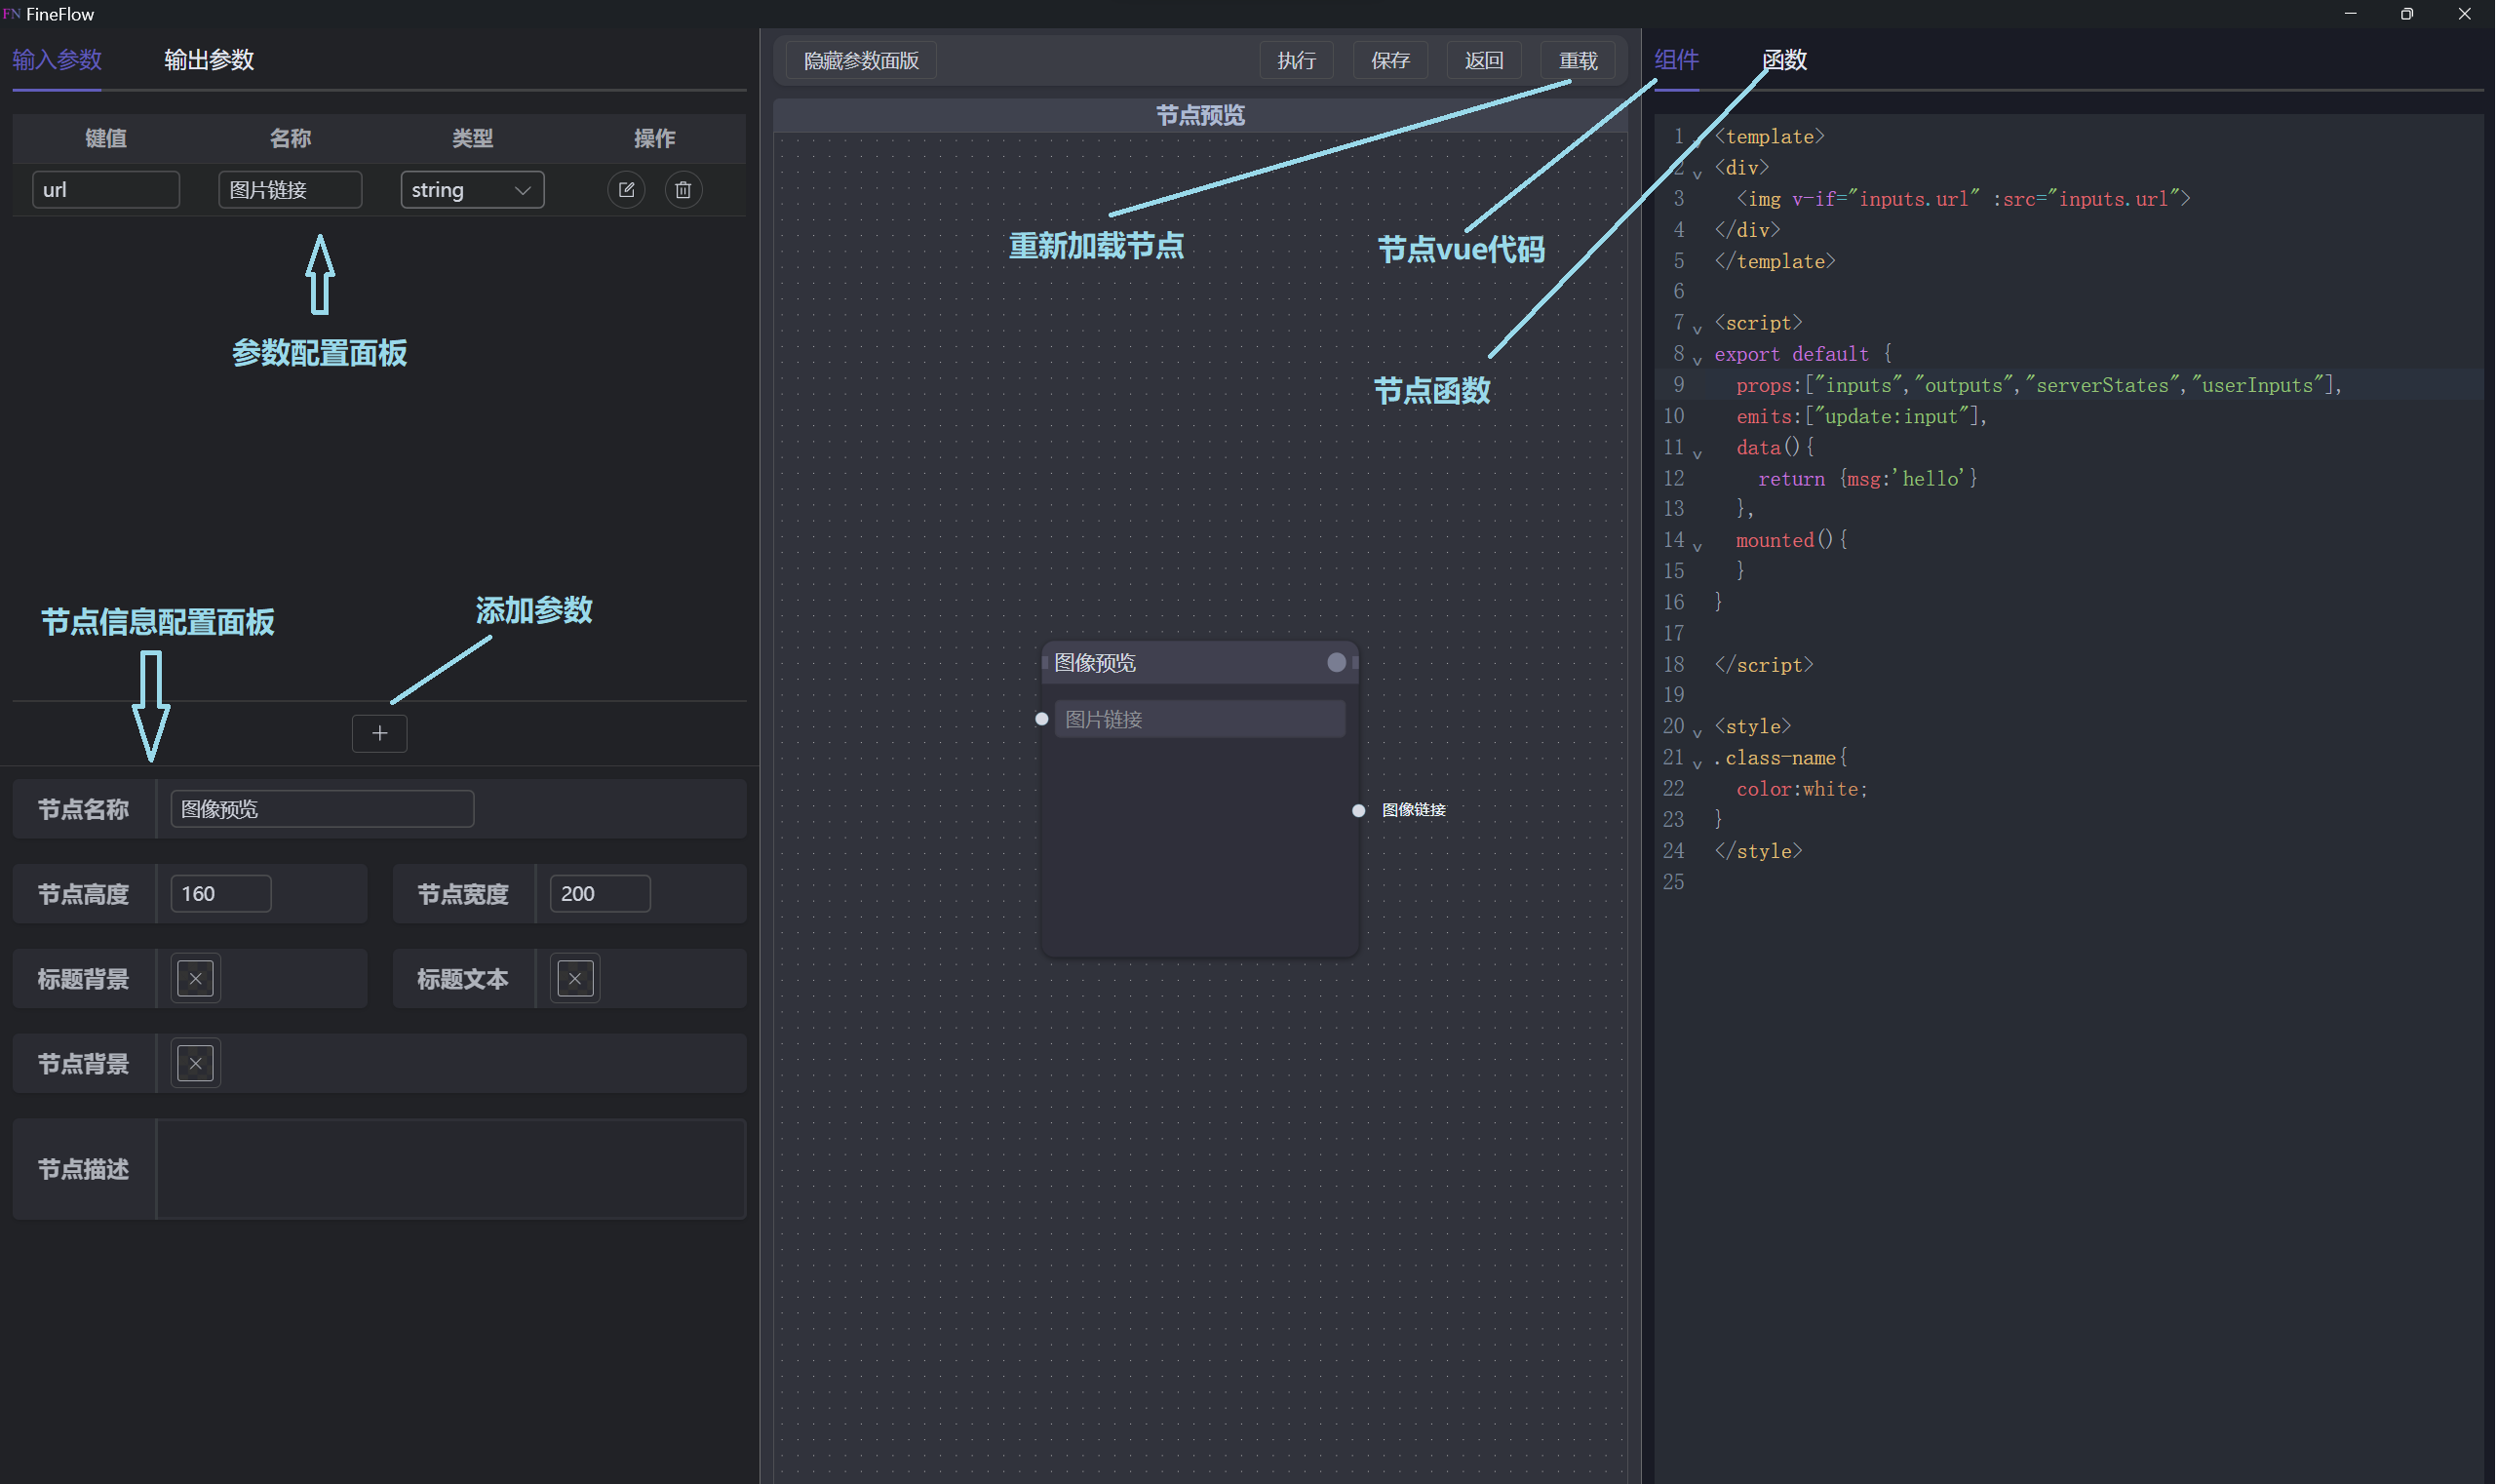Click the 节点宽度 input showing 200
The image size is (2497, 1484).
click(600, 894)
